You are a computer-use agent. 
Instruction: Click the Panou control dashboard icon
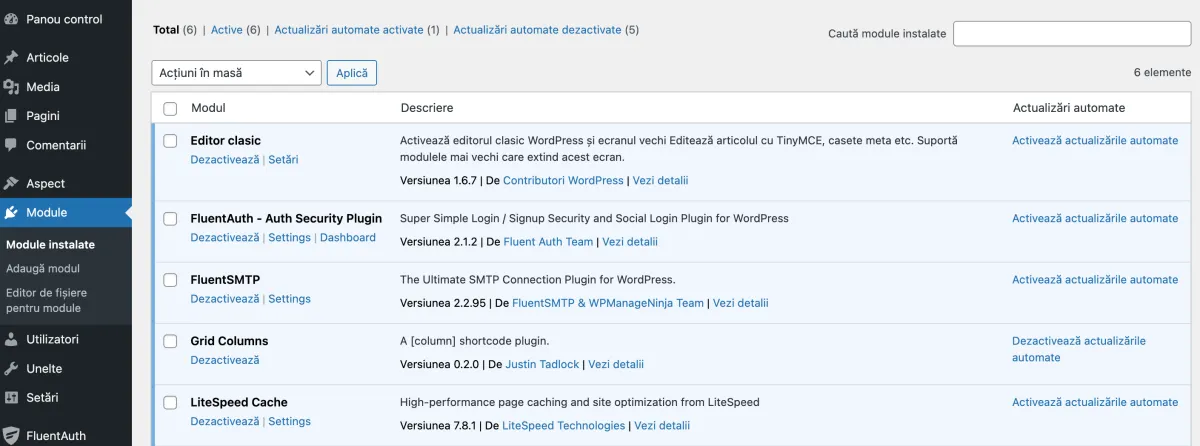pyautogui.click(x=11, y=18)
